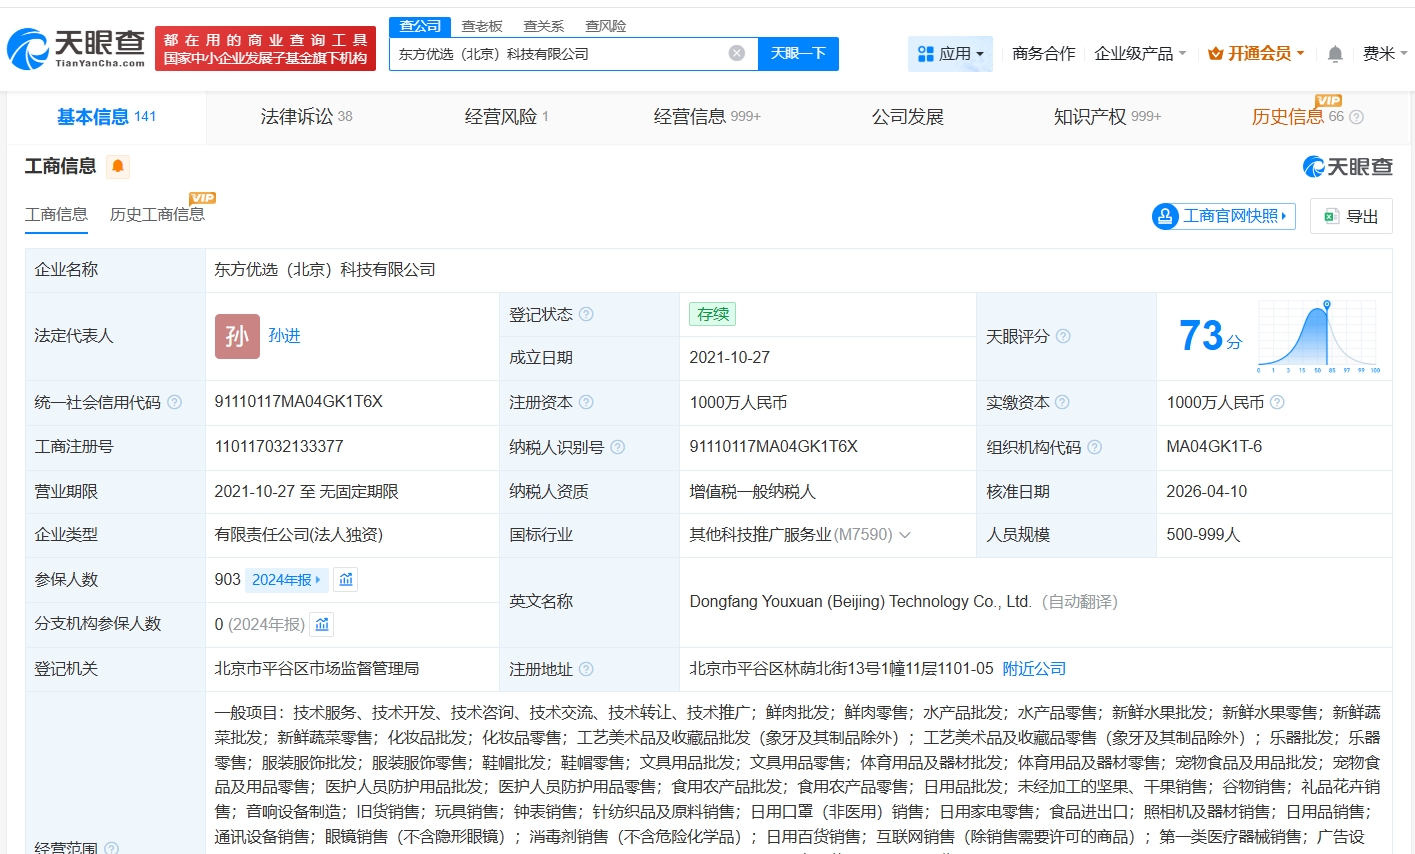Click legal representative avatar 孙

click(x=236, y=337)
